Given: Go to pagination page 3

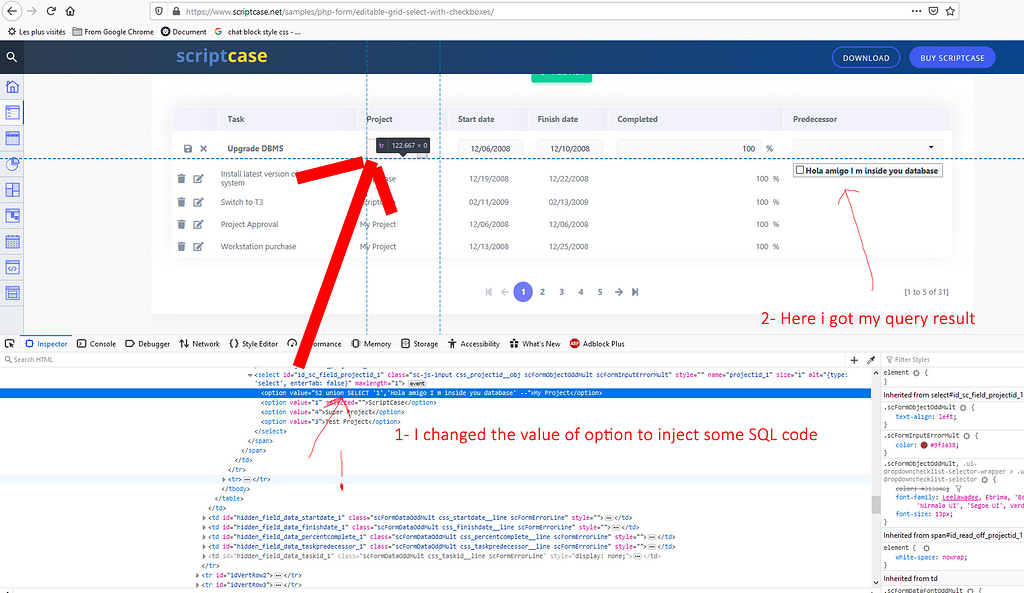Looking at the screenshot, I should pos(561,291).
